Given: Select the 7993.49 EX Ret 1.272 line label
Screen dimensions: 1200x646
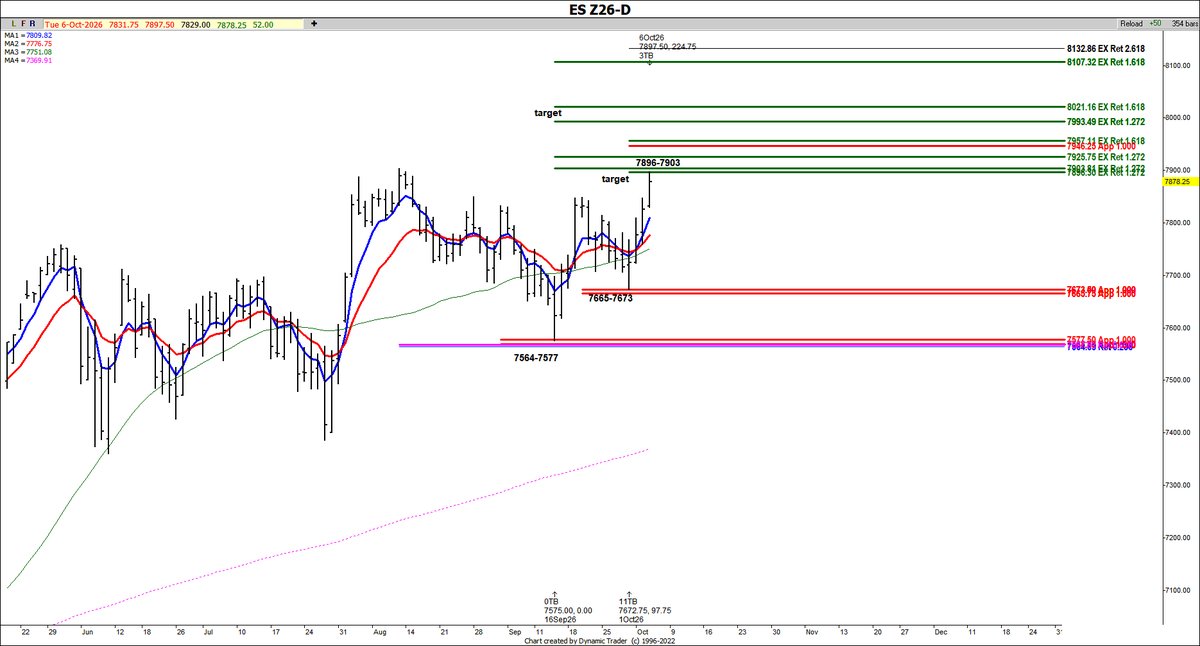Looking at the screenshot, I should [1105, 122].
